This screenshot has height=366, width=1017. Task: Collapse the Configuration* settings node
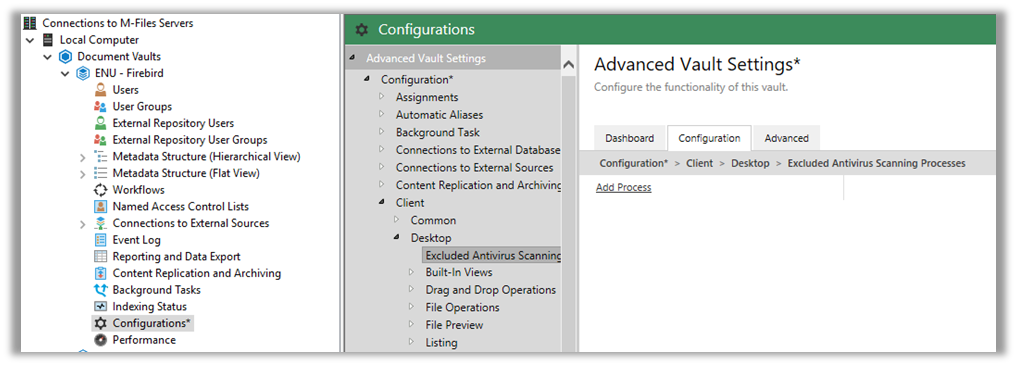[x=367, y=79]
